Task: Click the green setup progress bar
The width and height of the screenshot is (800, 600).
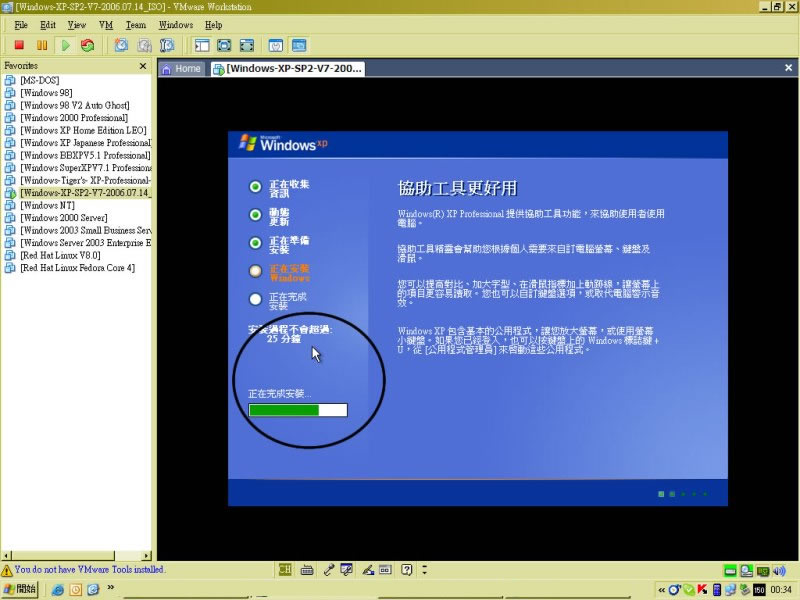Action: 298,410
